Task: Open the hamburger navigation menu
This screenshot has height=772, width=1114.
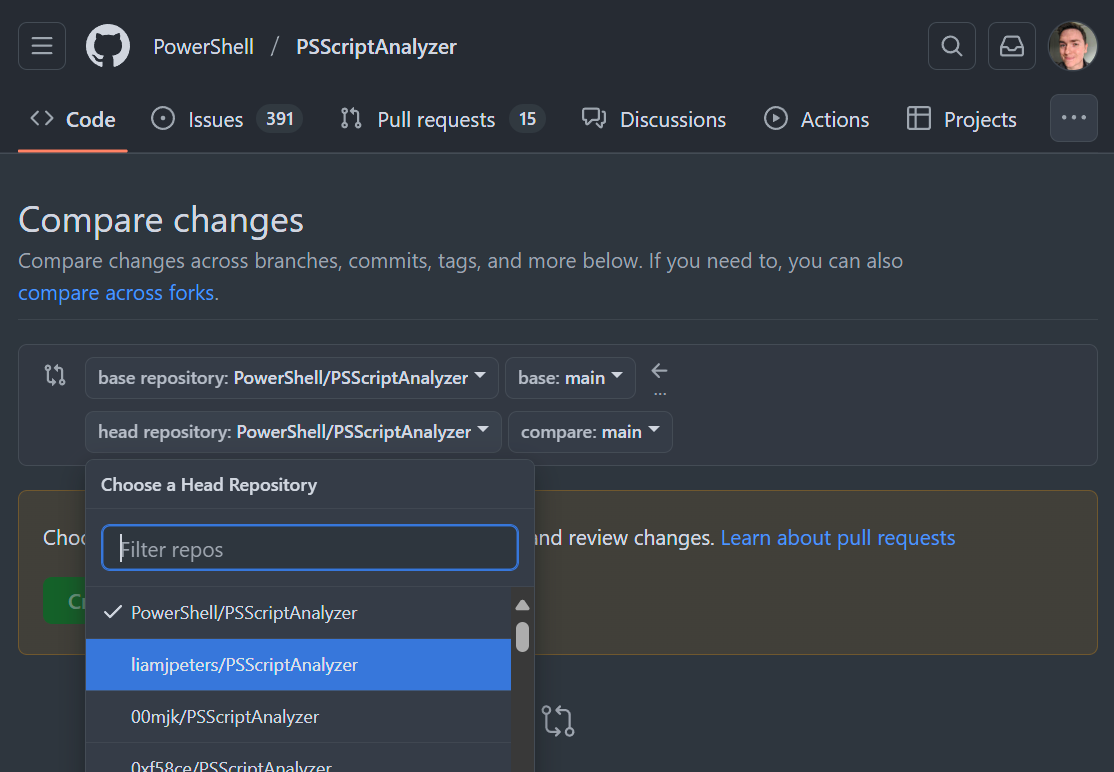Action: 42,46
